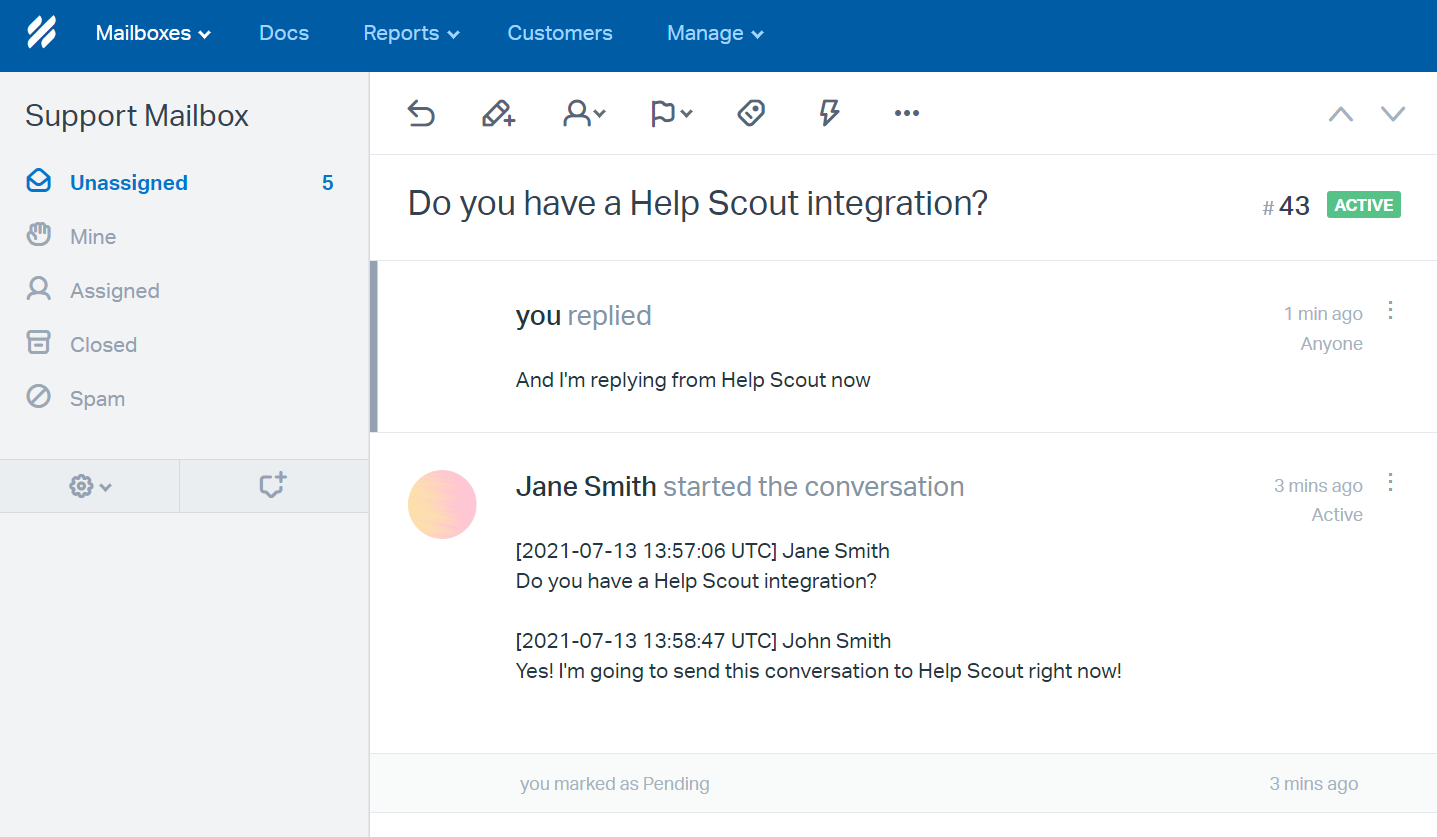Open the tag icon in toolbar

click(x=751, y=114)
